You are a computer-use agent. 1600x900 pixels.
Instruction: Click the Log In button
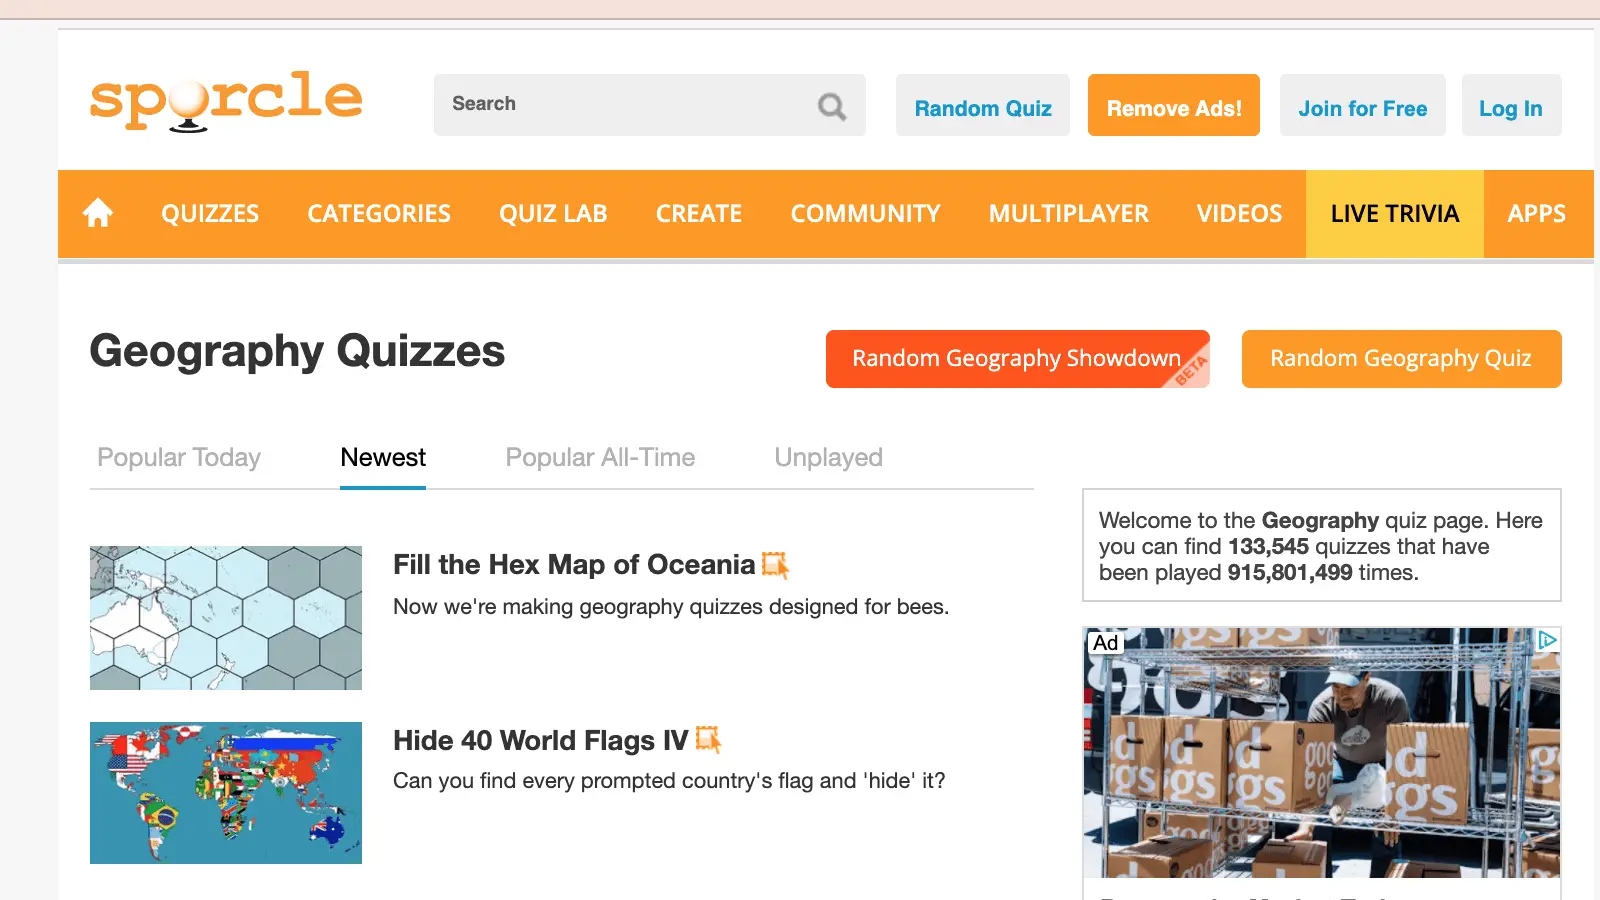[1511, 105]
